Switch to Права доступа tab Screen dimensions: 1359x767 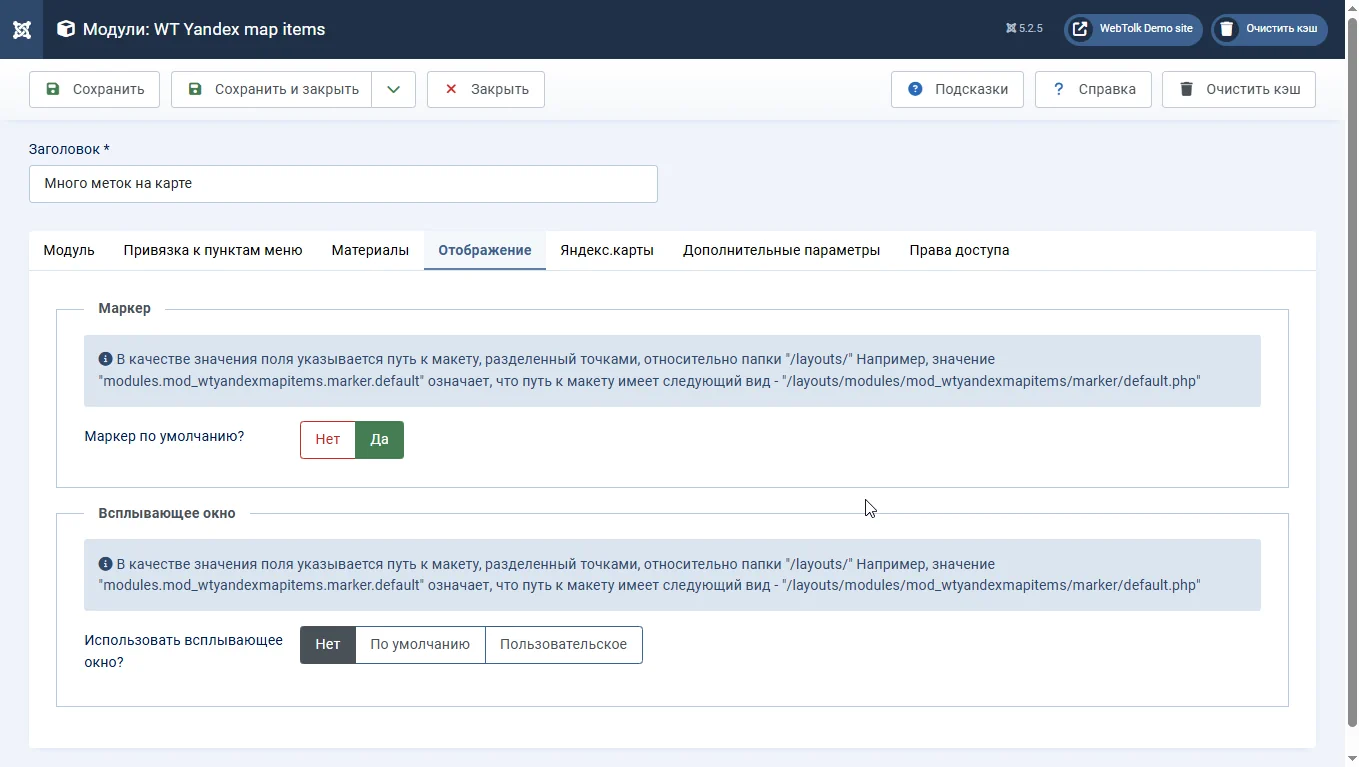959,250
